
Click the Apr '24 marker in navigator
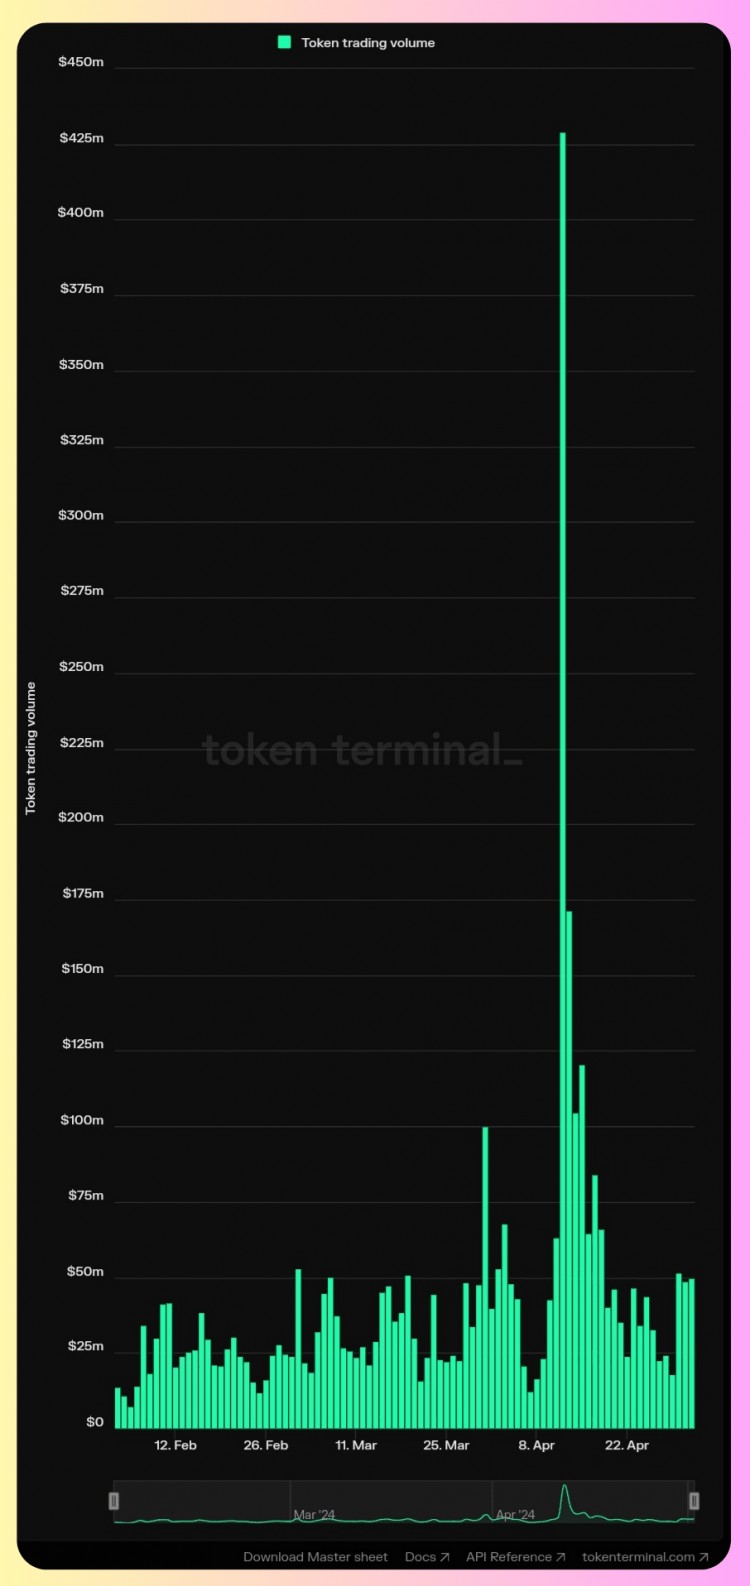pyautogui.click(x=516, y=1515)
